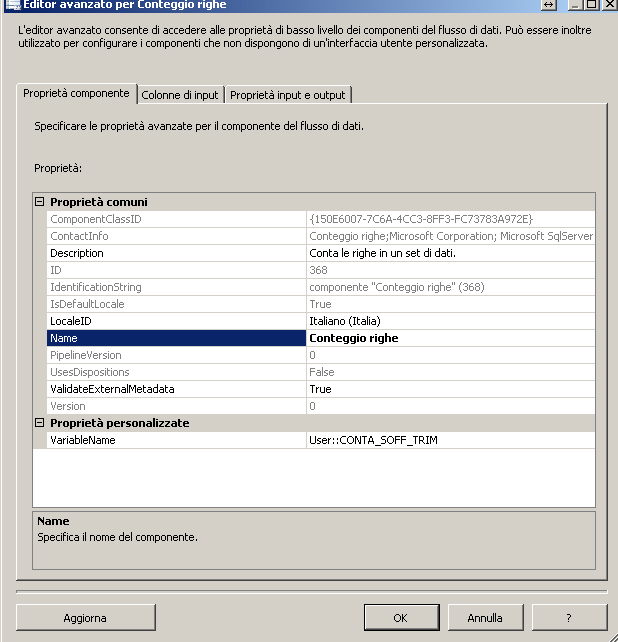Image resolution: width=618 pixels, height=642 pixels.
Task: Select the LocaleID value Italiano (Italia)
Action: point(450,321)
